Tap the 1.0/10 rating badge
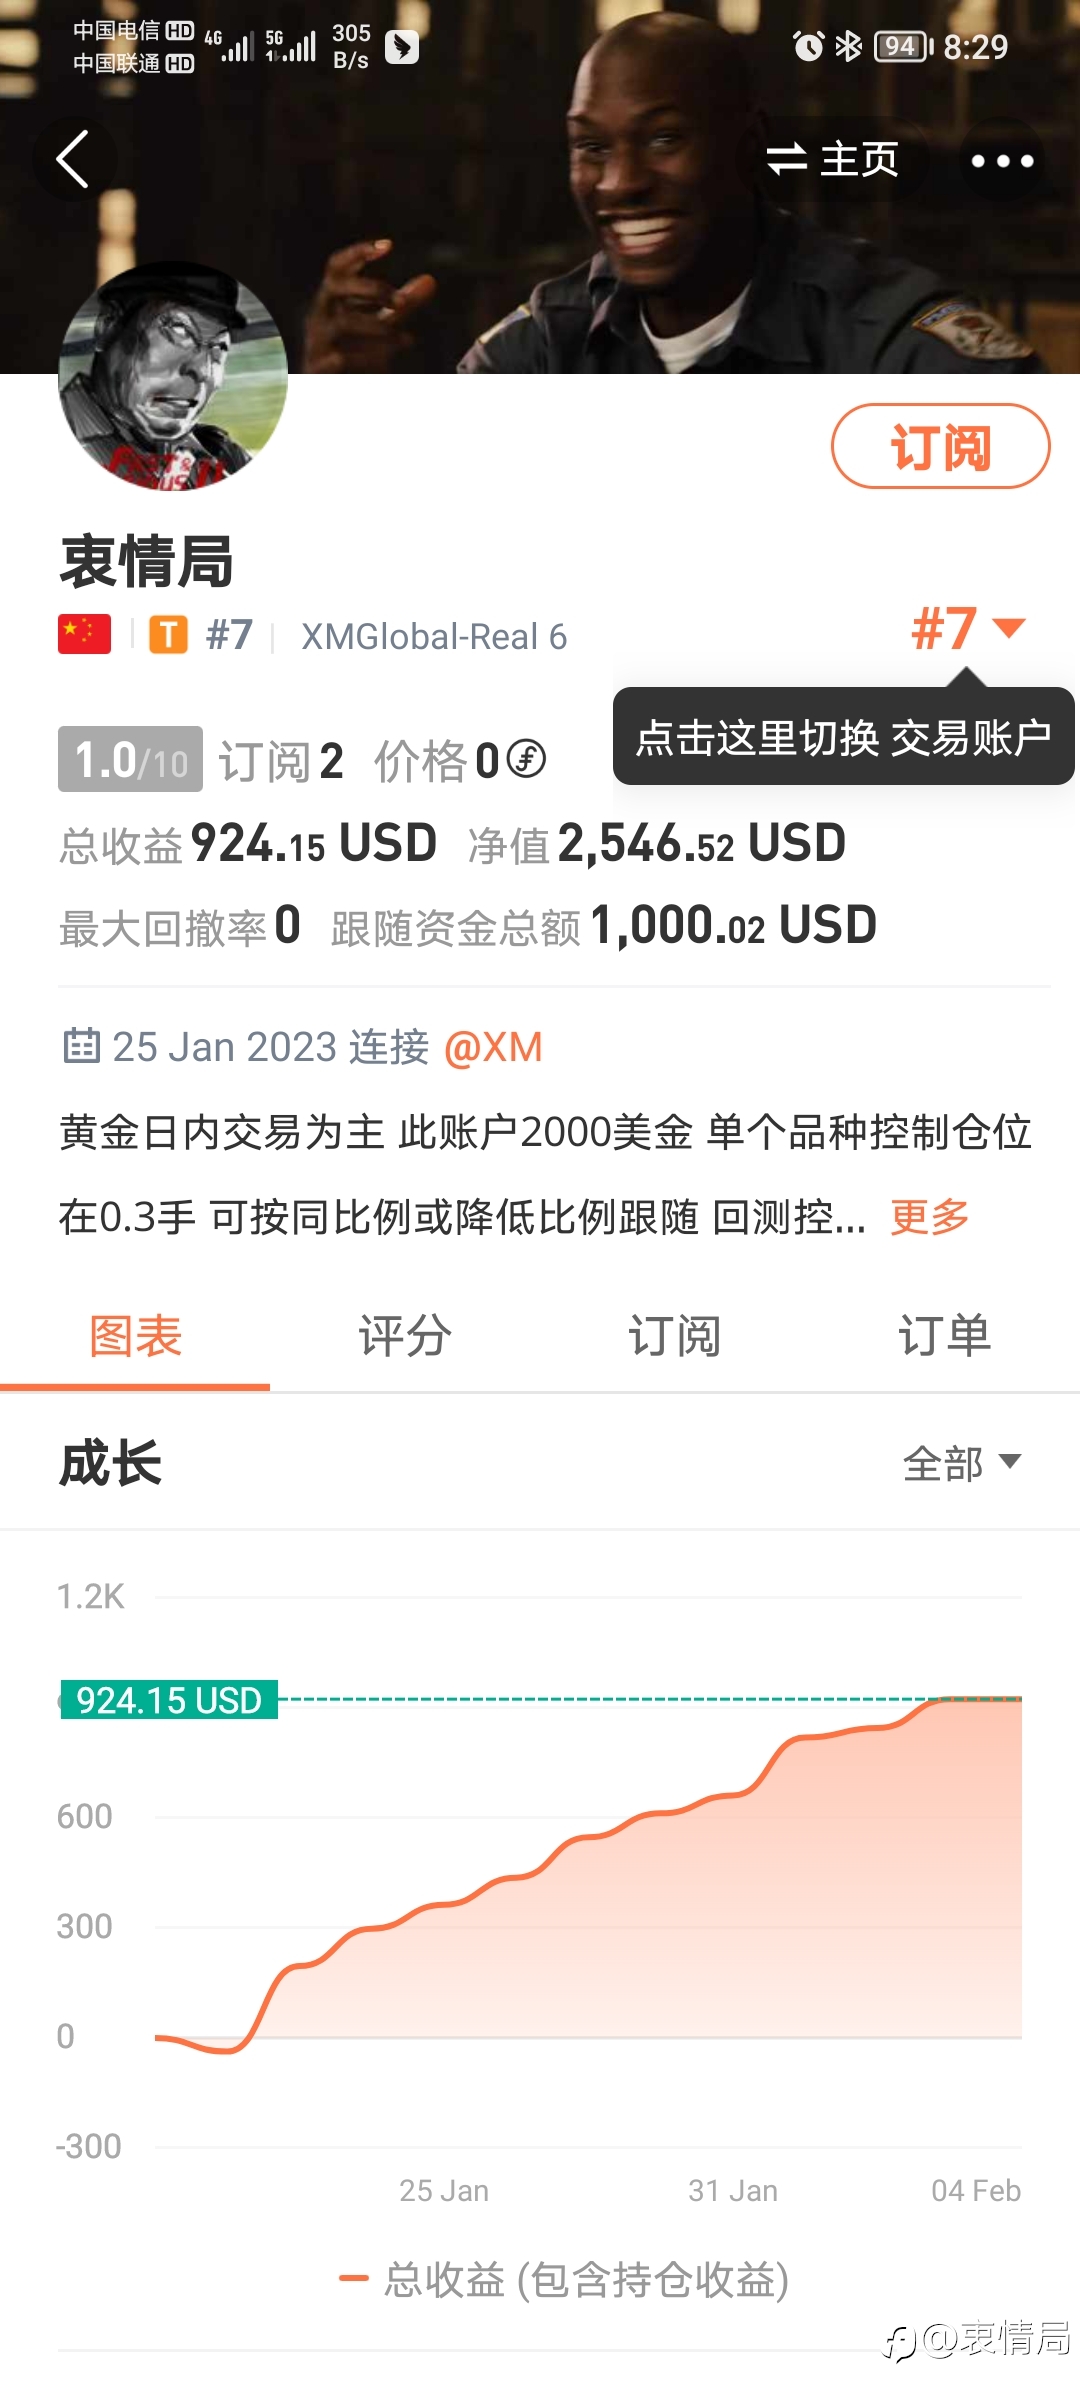1080x2400 pixels. coord(130,759)
